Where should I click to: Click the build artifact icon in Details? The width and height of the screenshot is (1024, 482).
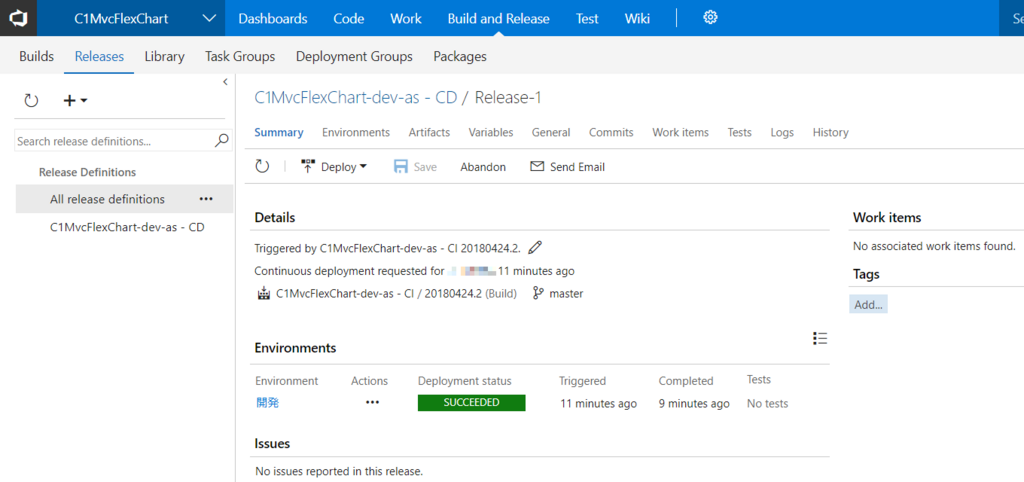point(263,293)
